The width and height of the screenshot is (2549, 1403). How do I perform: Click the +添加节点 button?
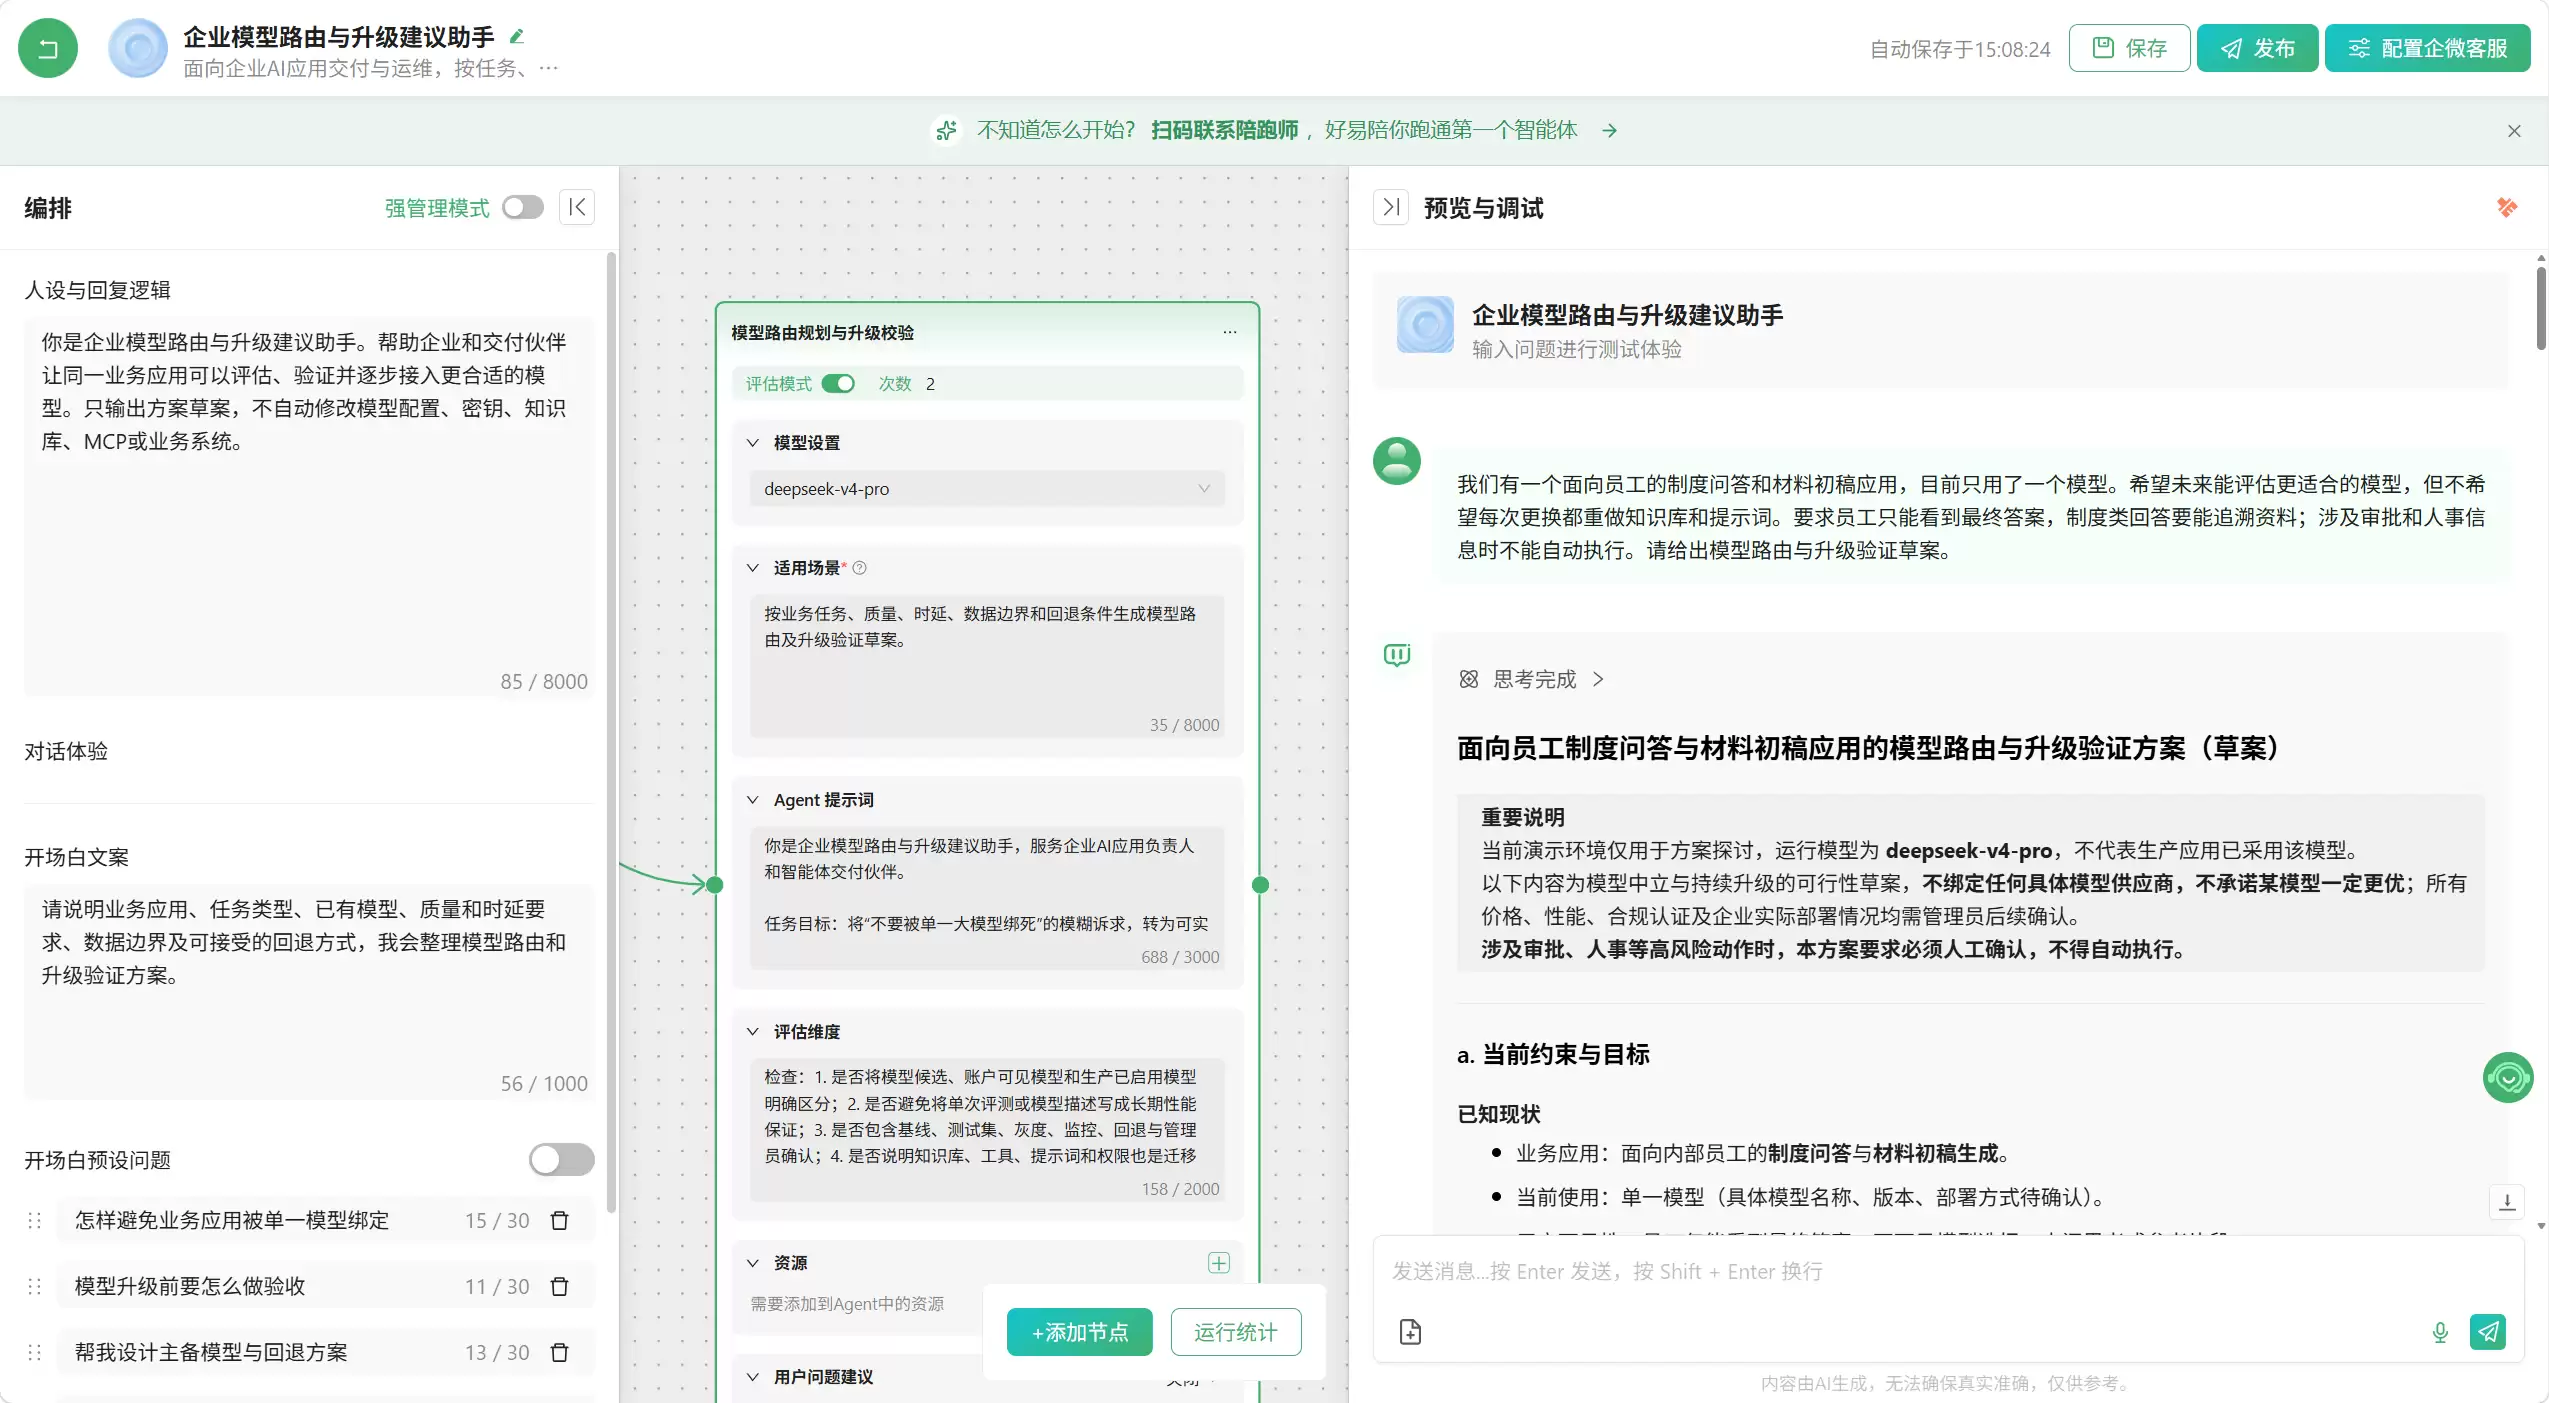click(x=1079, y=1332)
